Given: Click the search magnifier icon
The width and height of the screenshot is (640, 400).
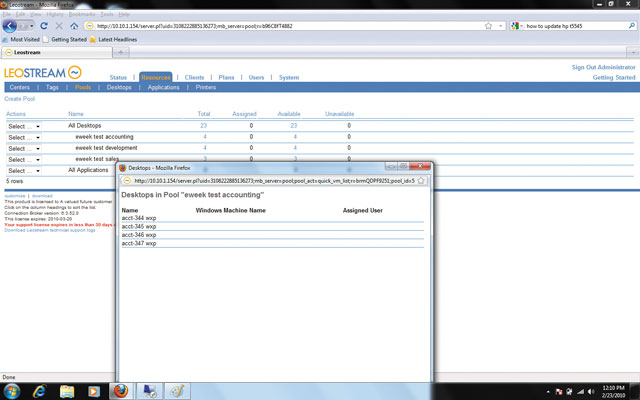Looking at the screenshot, I should coord(632,26).
